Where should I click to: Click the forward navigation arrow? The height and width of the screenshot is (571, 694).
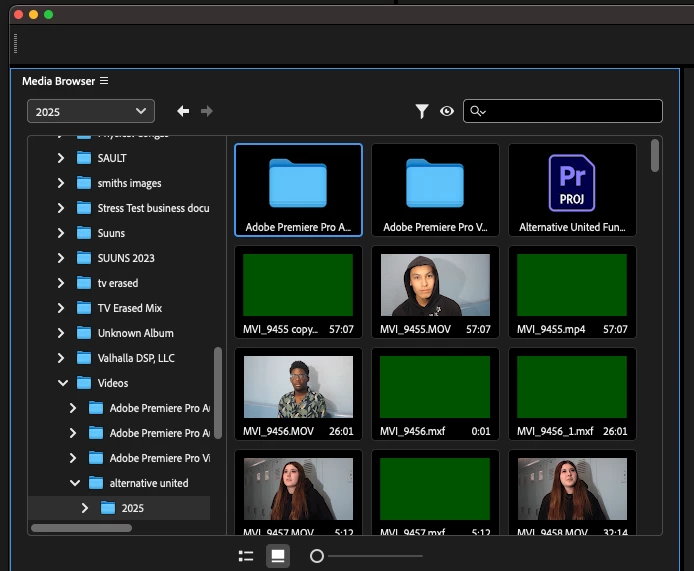207,111
